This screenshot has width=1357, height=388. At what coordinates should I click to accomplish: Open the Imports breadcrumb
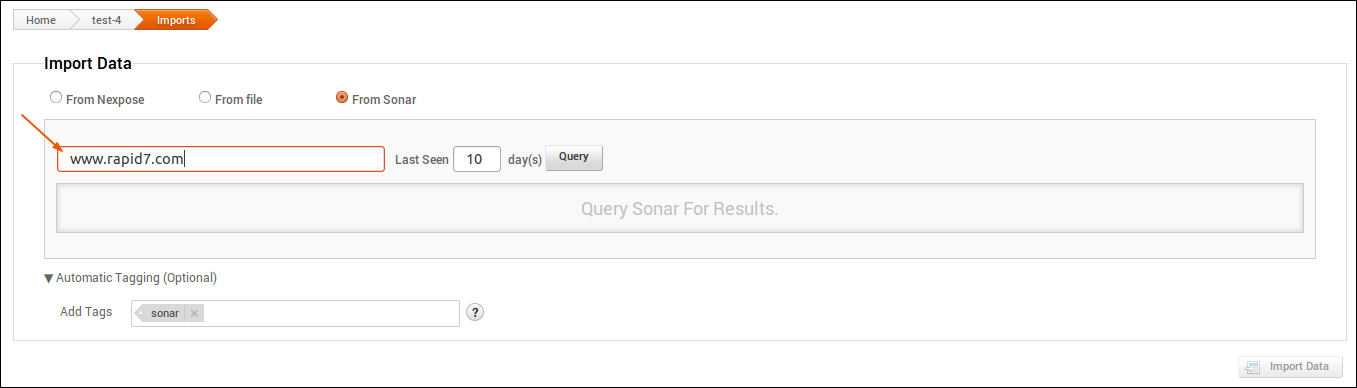(x=176, y=20)
